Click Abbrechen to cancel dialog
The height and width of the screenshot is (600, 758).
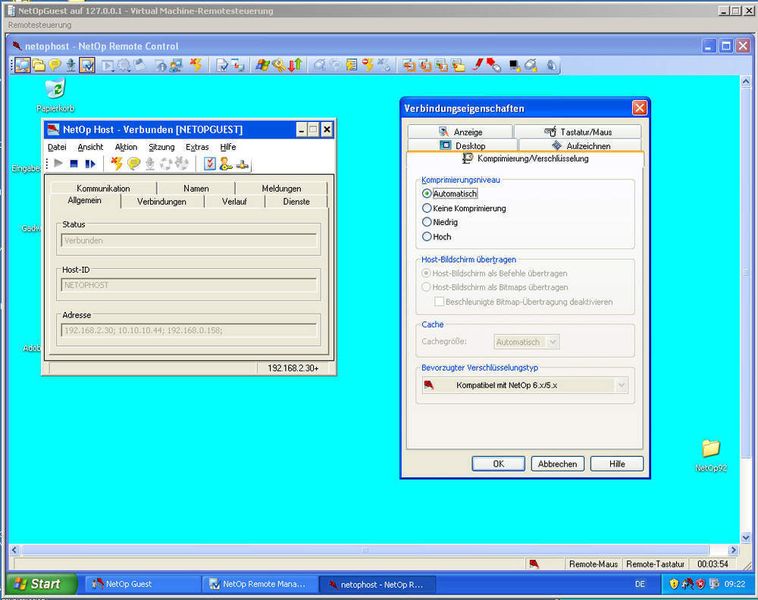pyautogui.click(x=557, y=464)
